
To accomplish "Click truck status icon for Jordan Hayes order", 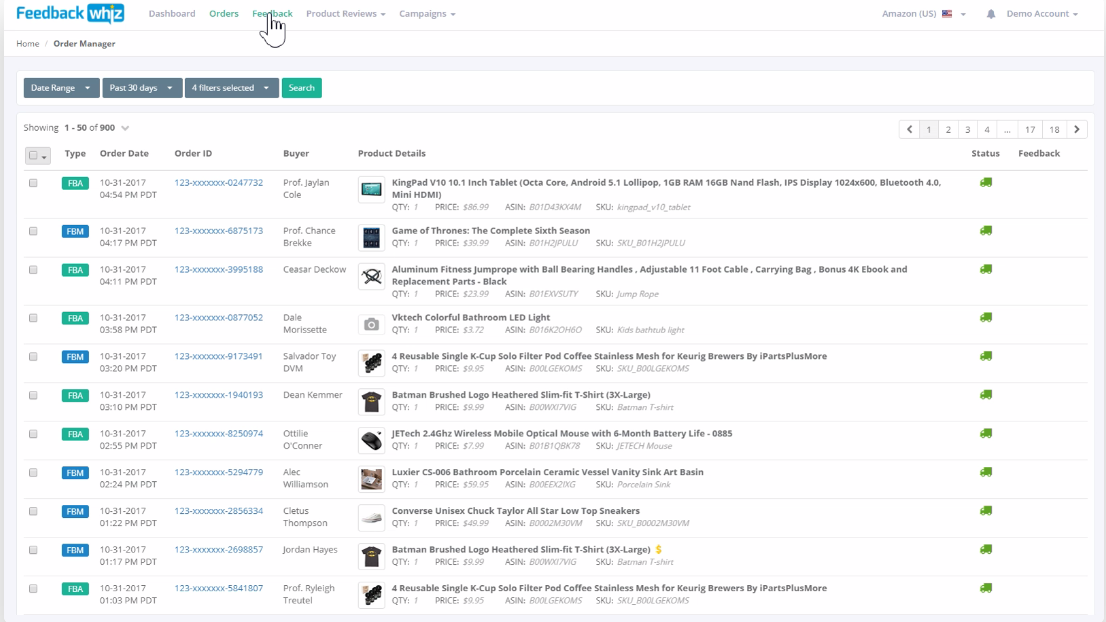I will click(x=986, y=549).
